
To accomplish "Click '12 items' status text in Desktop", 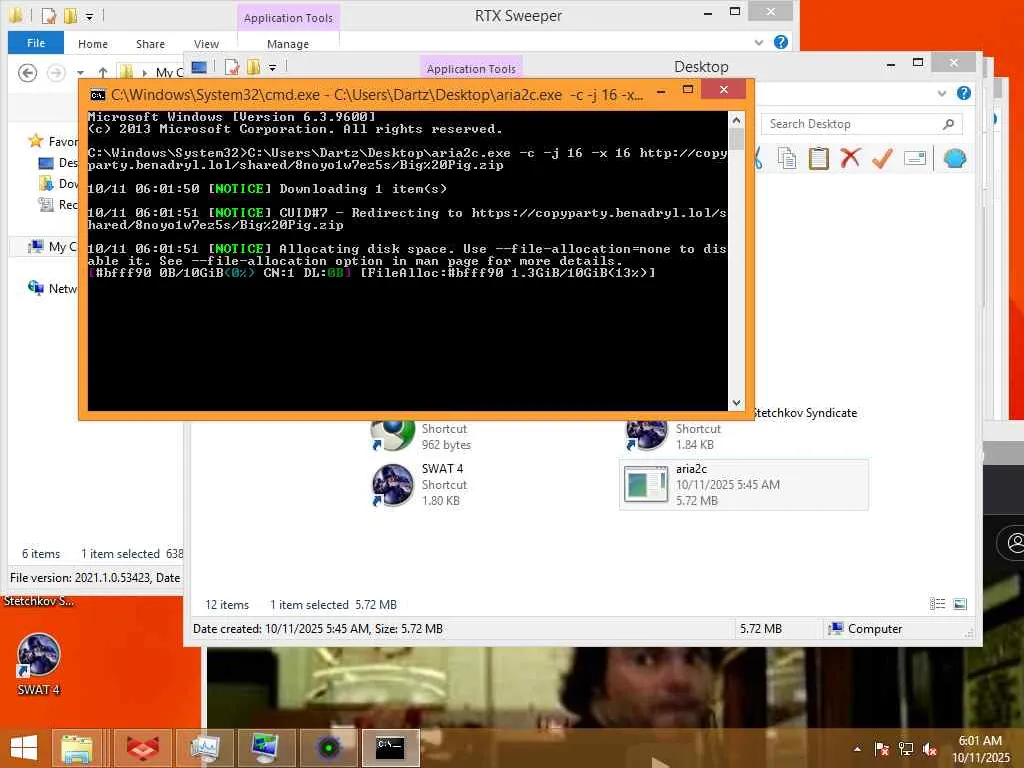I will (x=227, y=605).
